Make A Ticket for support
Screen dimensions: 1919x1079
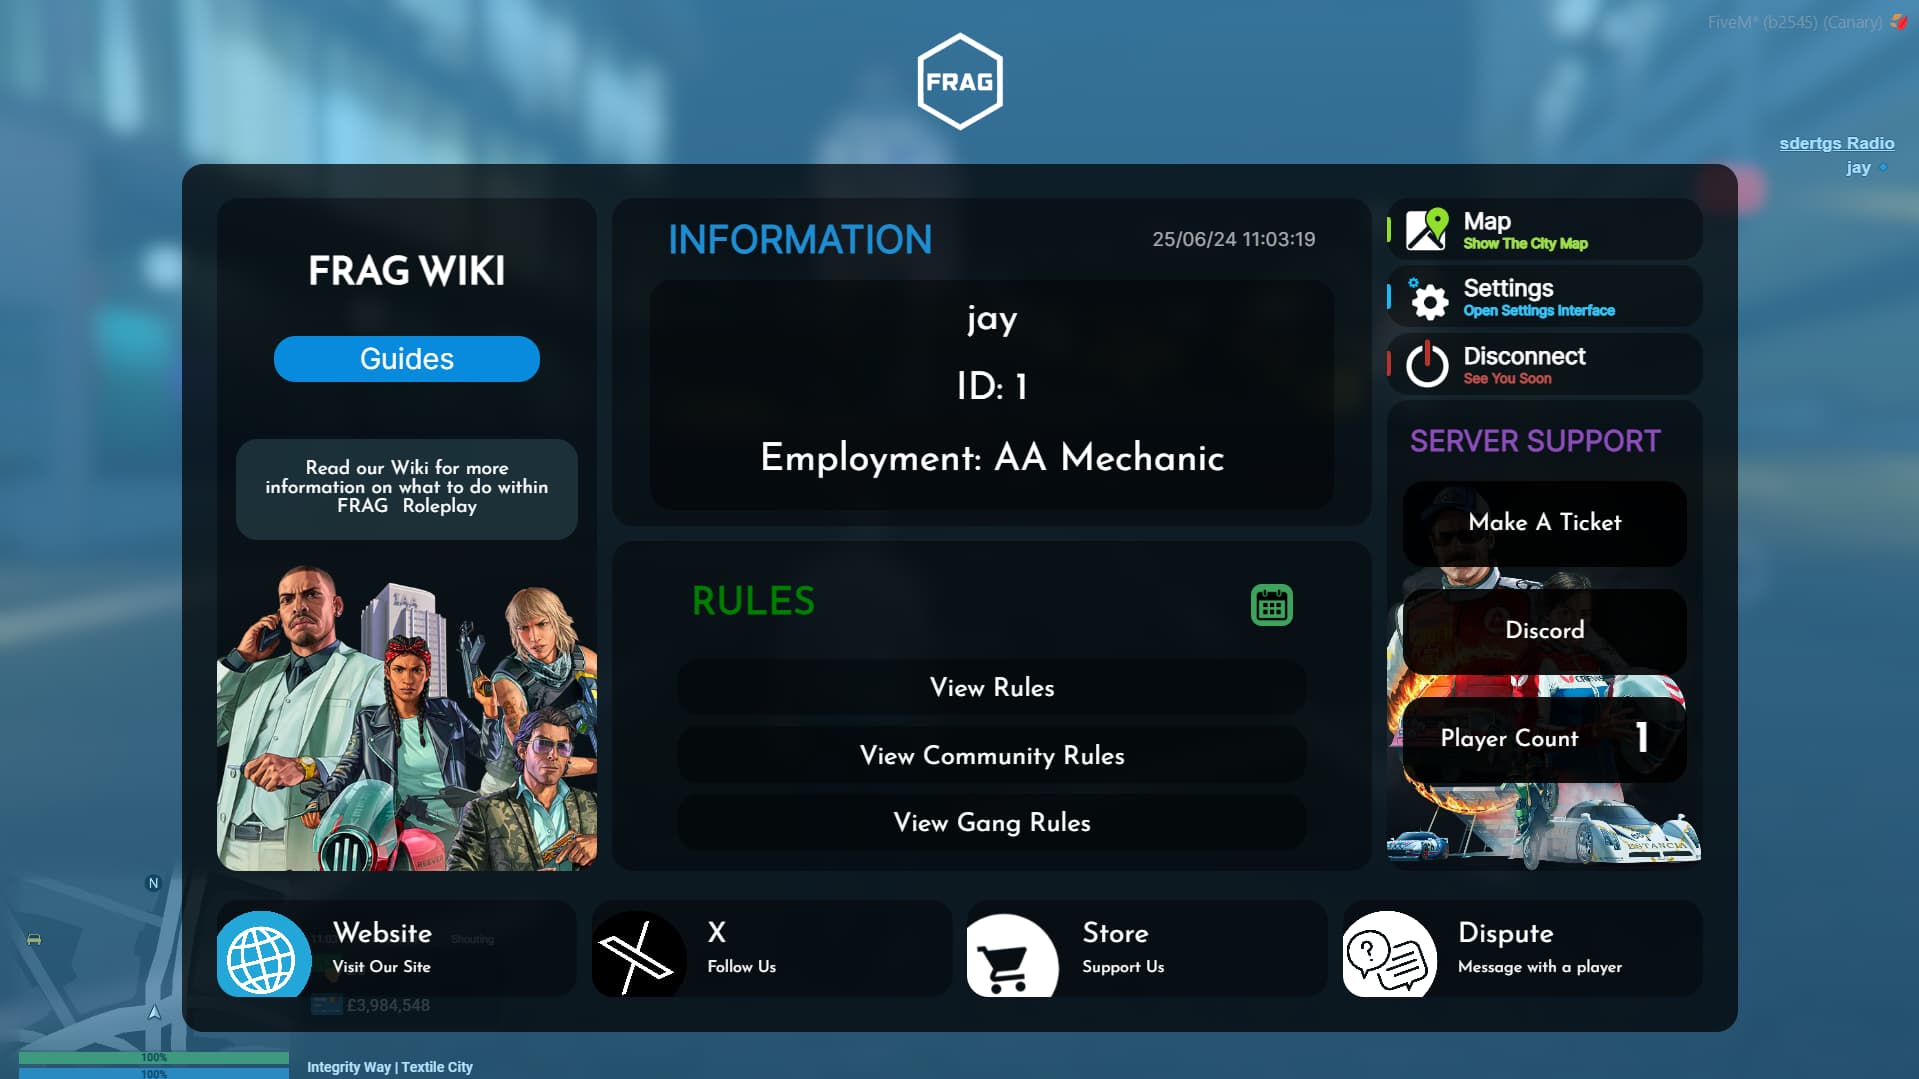[x=1545, y=523]
